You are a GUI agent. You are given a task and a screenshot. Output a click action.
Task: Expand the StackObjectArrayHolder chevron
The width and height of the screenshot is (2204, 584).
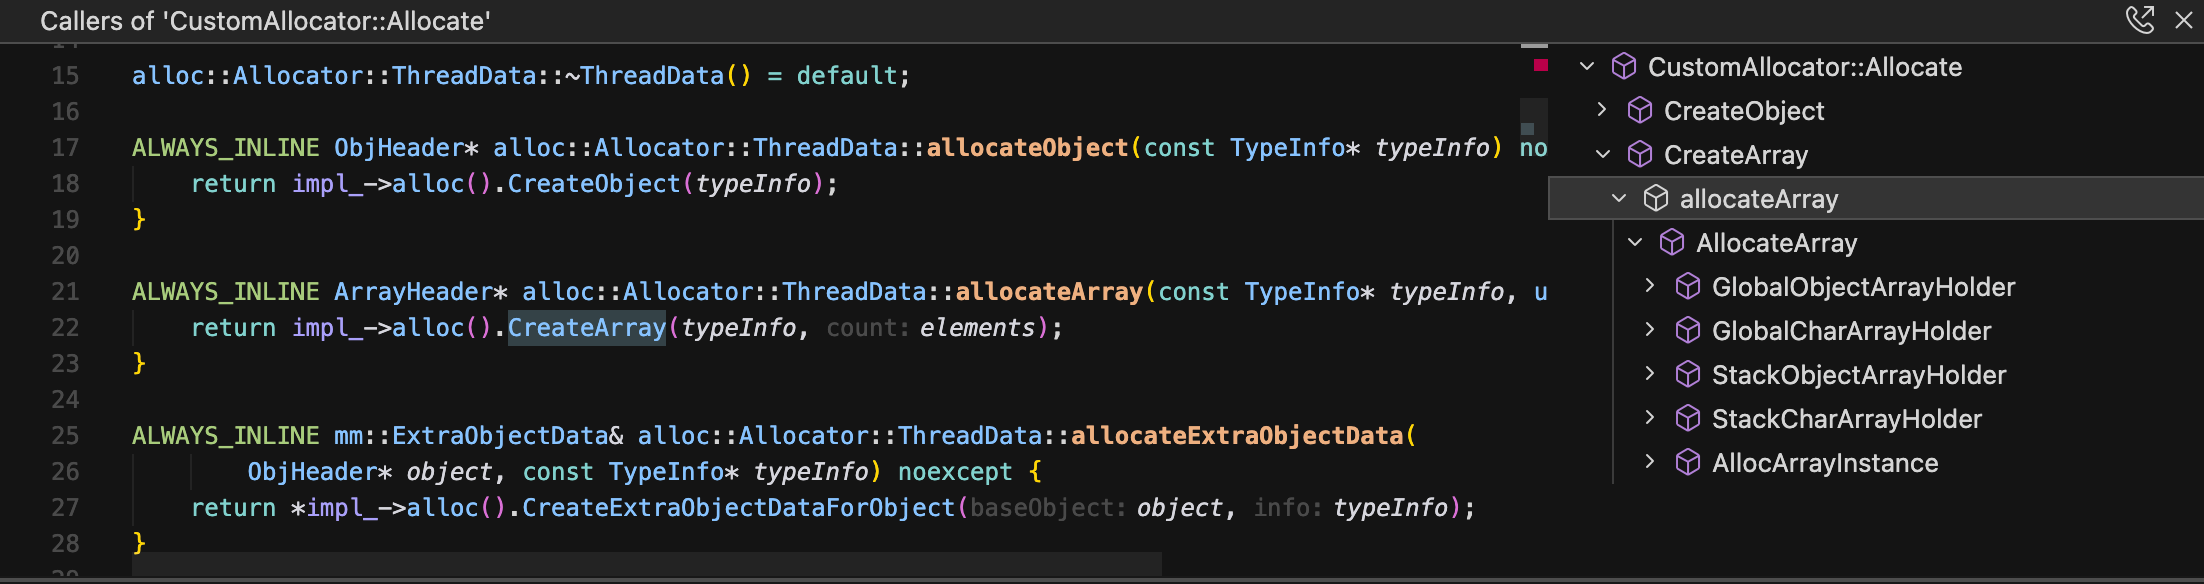1650,374
